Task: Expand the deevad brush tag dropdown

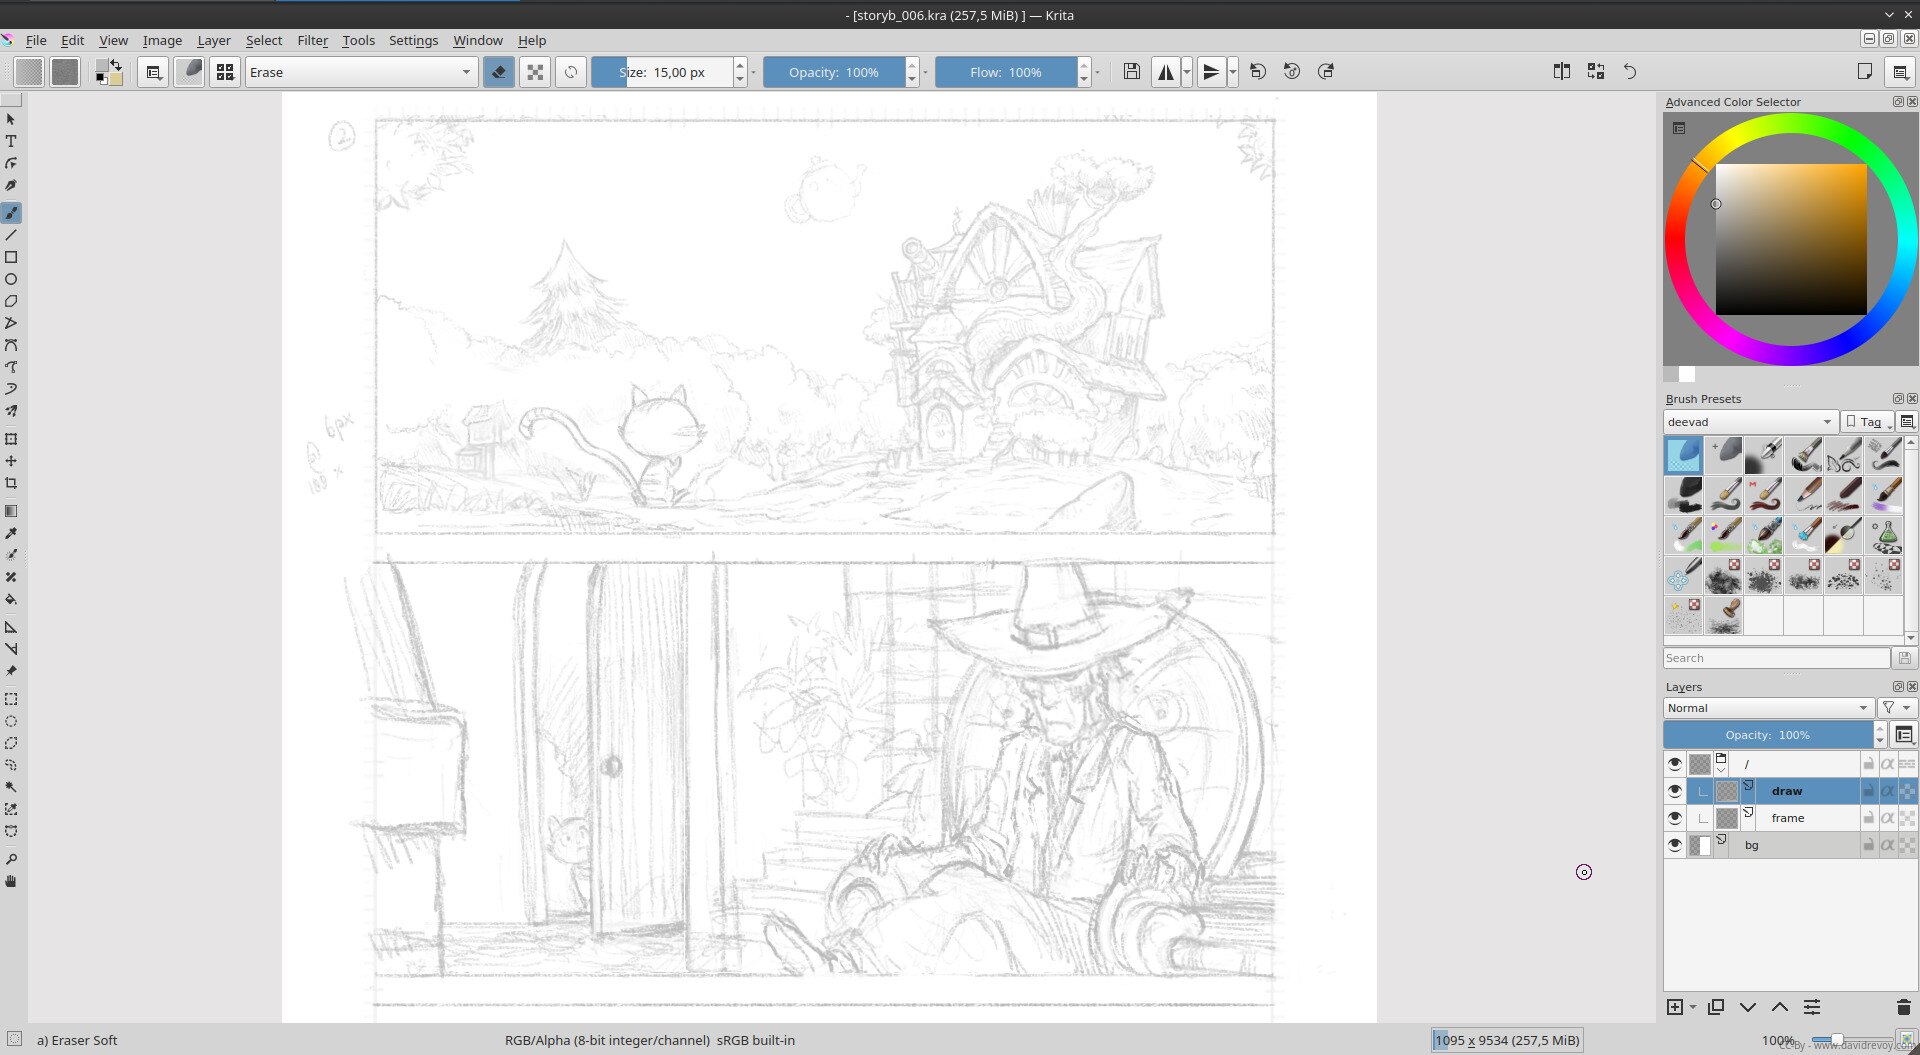Action: point(1749,422)
